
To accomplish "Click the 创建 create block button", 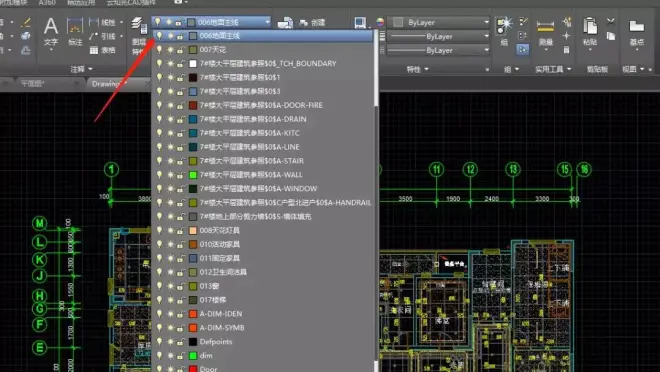I will click(312, 22).
